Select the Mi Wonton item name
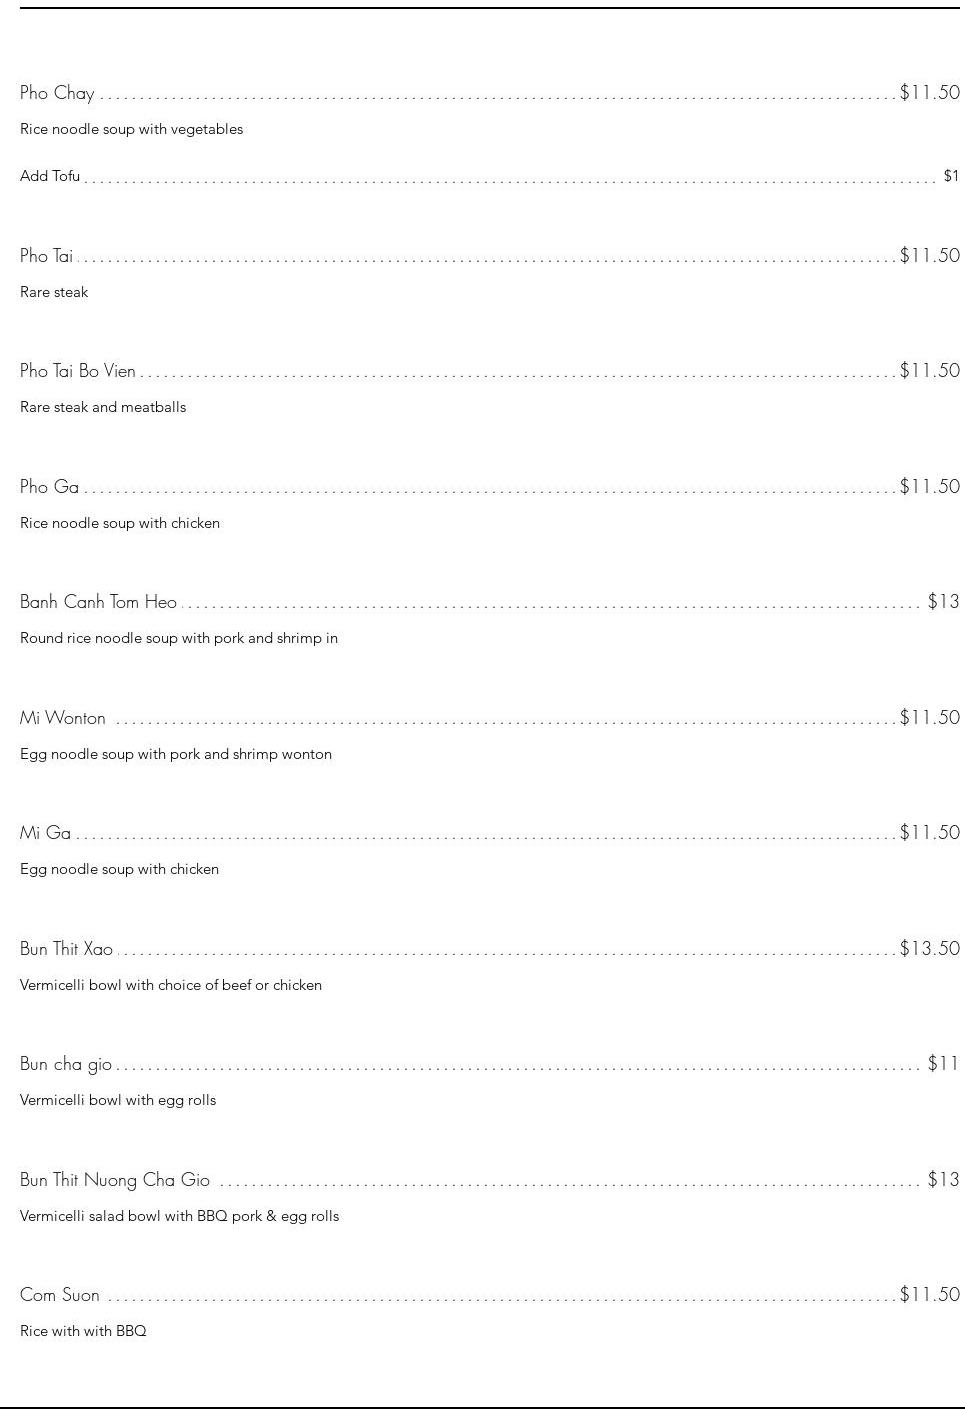Image resolution: width=965 pixels, height=1409 pixels. pyautogui.click(x=62, y=718)
